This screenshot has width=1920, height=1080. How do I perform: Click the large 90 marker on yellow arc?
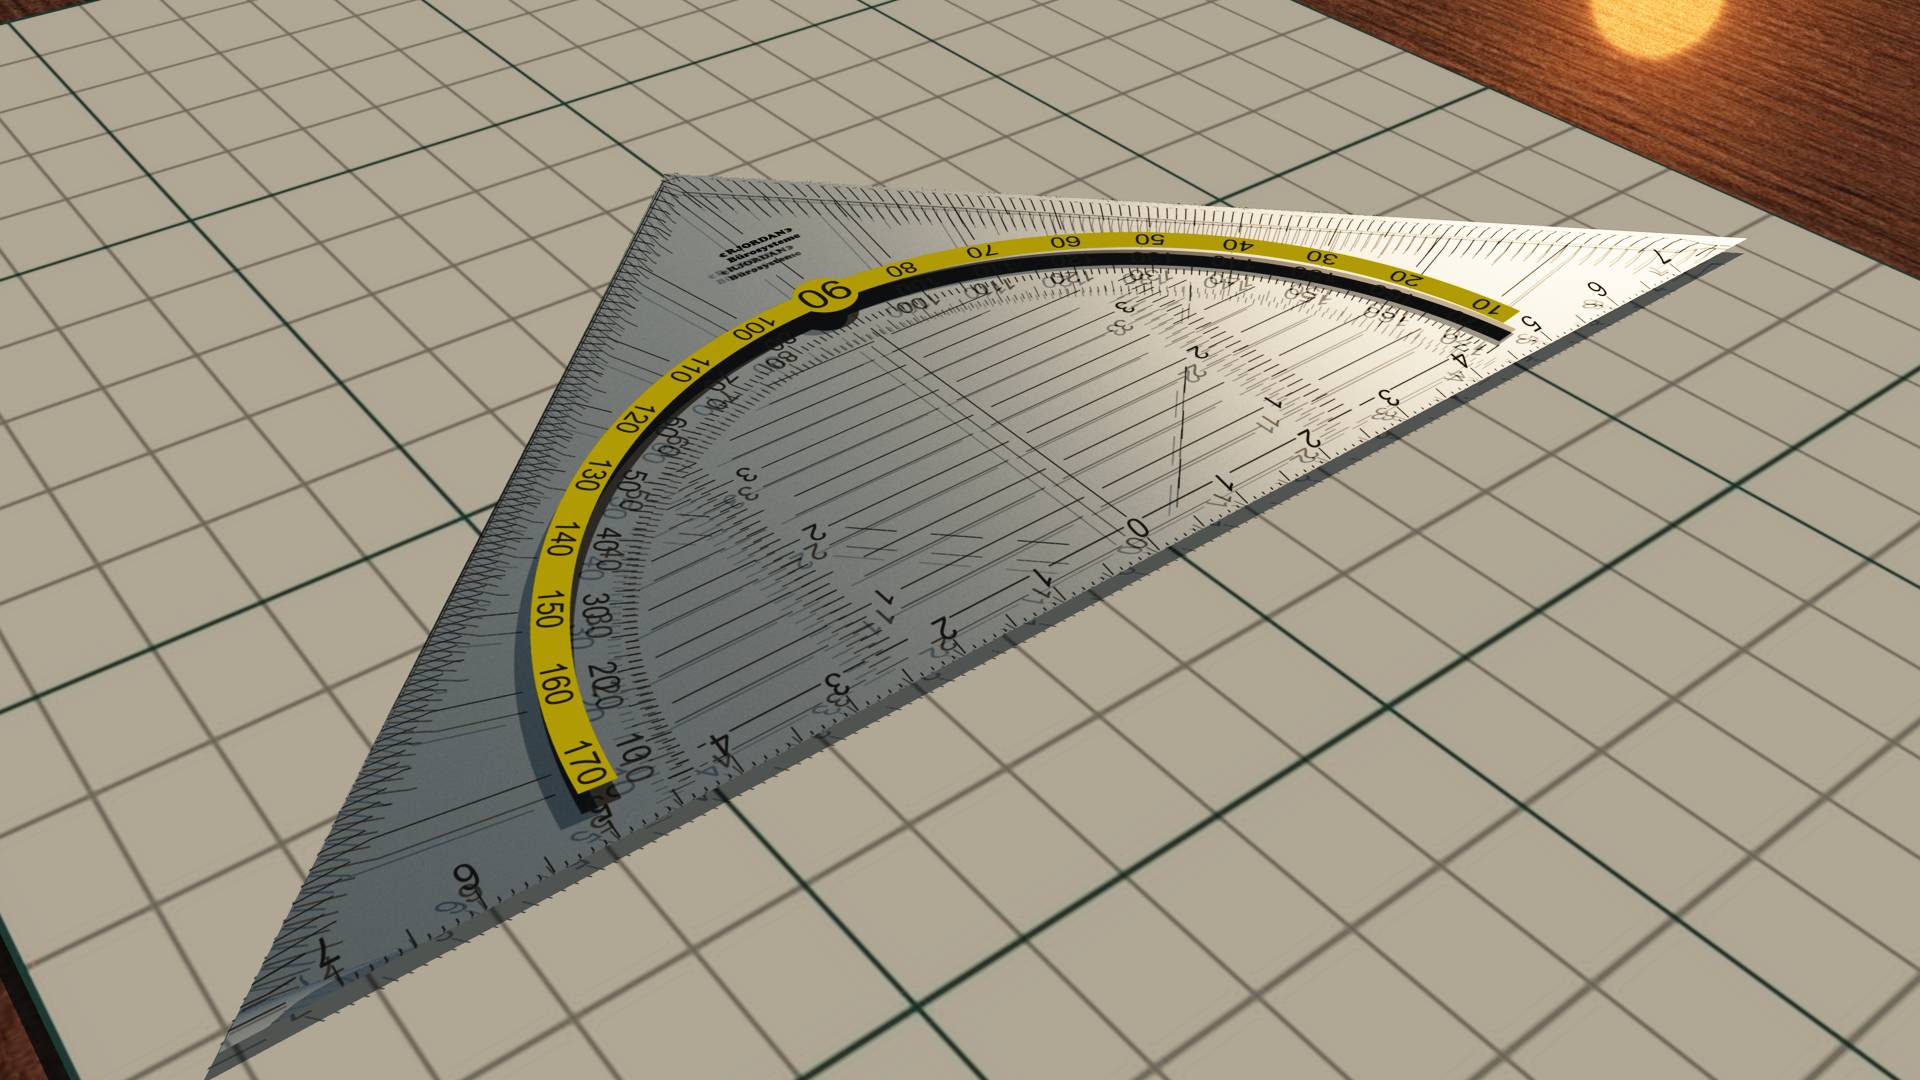(827, 295)
